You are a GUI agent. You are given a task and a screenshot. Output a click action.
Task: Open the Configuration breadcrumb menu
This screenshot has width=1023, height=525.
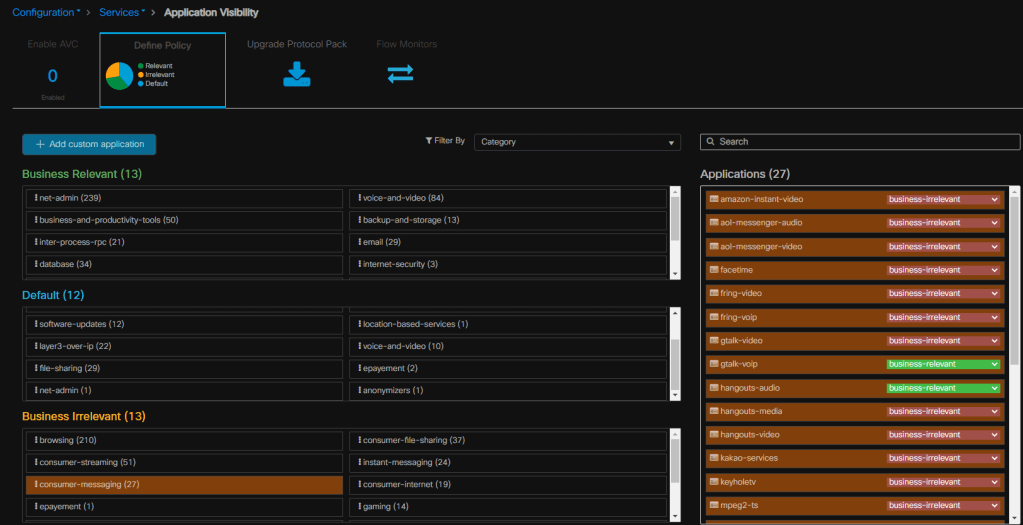45,12
